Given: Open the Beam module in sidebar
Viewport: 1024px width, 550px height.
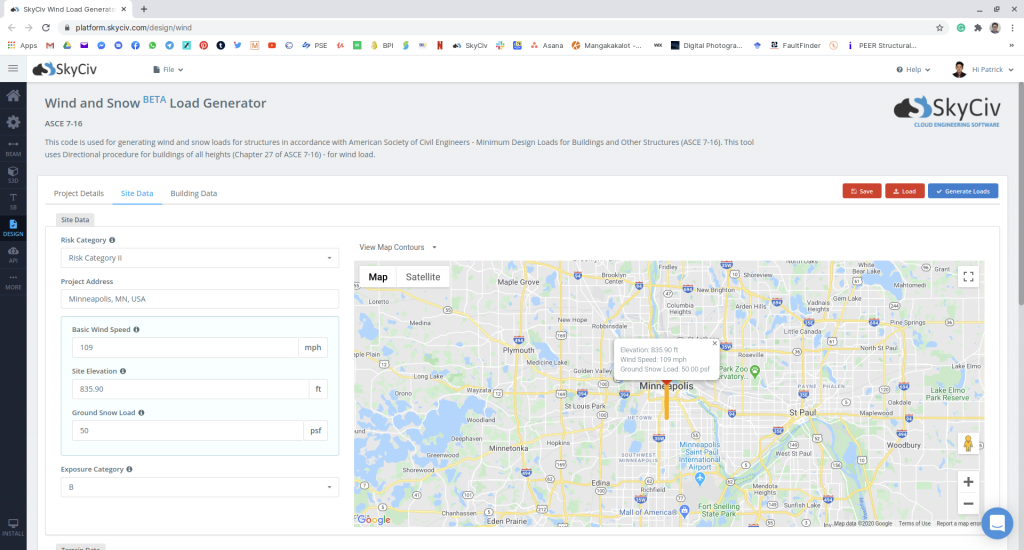Looking at the screenshot, I should point(13,148).
